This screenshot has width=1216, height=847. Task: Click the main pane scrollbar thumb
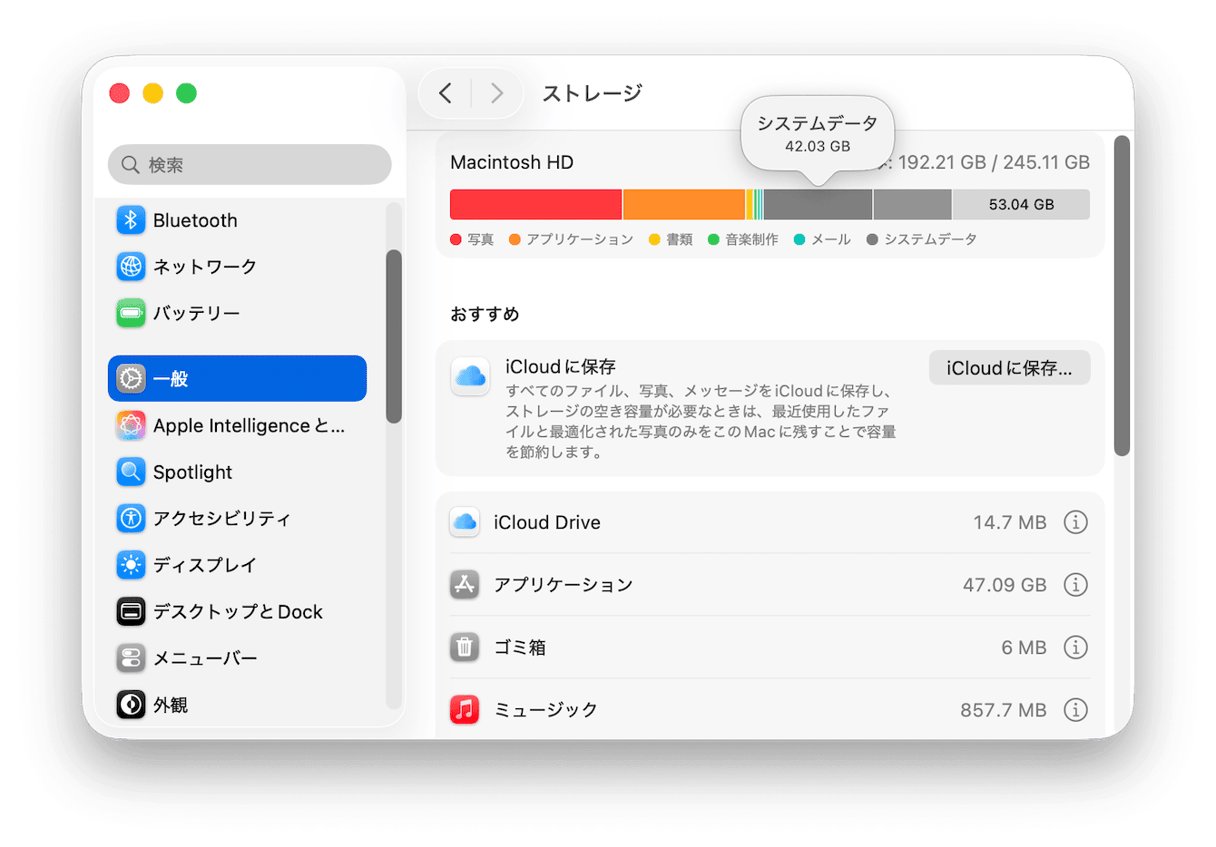(x=1122, y=296)
